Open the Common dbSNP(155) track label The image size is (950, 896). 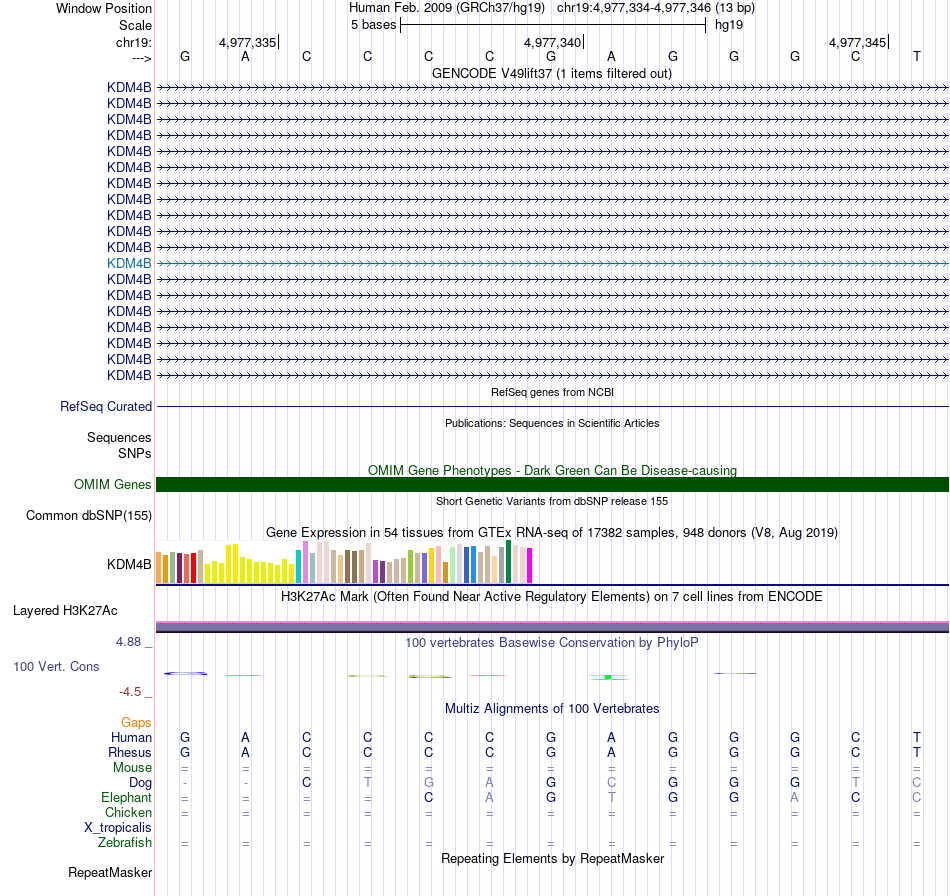pos(89,516)
